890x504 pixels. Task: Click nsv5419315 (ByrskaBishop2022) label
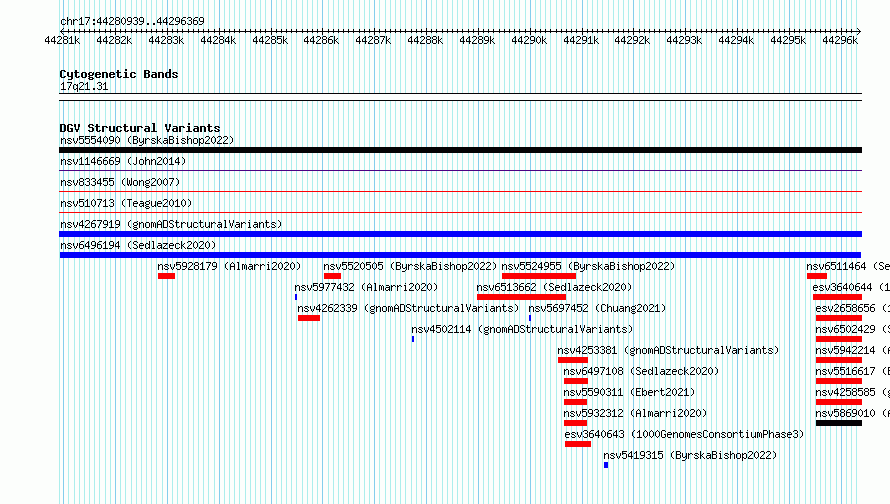coord(690,455)
